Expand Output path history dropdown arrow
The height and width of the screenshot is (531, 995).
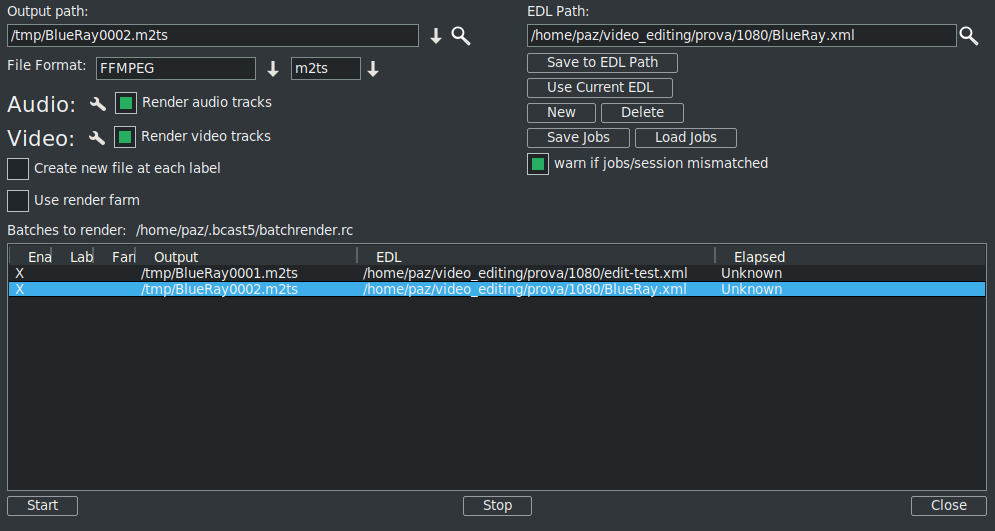click(x=436, y=37)
